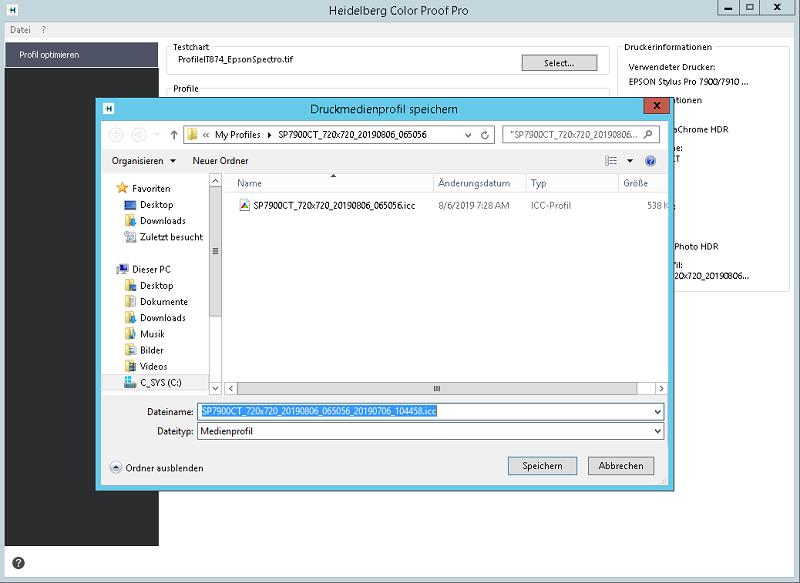The height and width of the screenshot is (583, 800).
Task: Refresh the folder view in address bar
Action: tap(485, 135)
